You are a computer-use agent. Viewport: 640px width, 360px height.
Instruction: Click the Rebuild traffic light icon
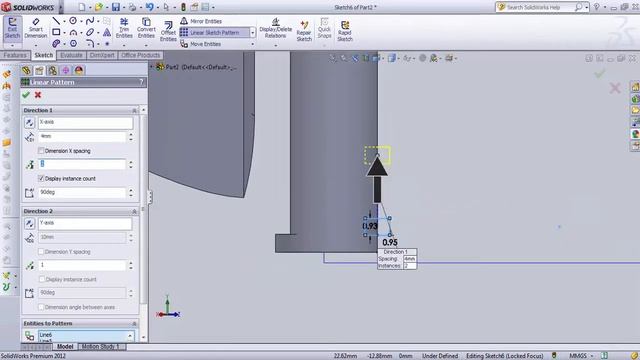pos(183,7)
